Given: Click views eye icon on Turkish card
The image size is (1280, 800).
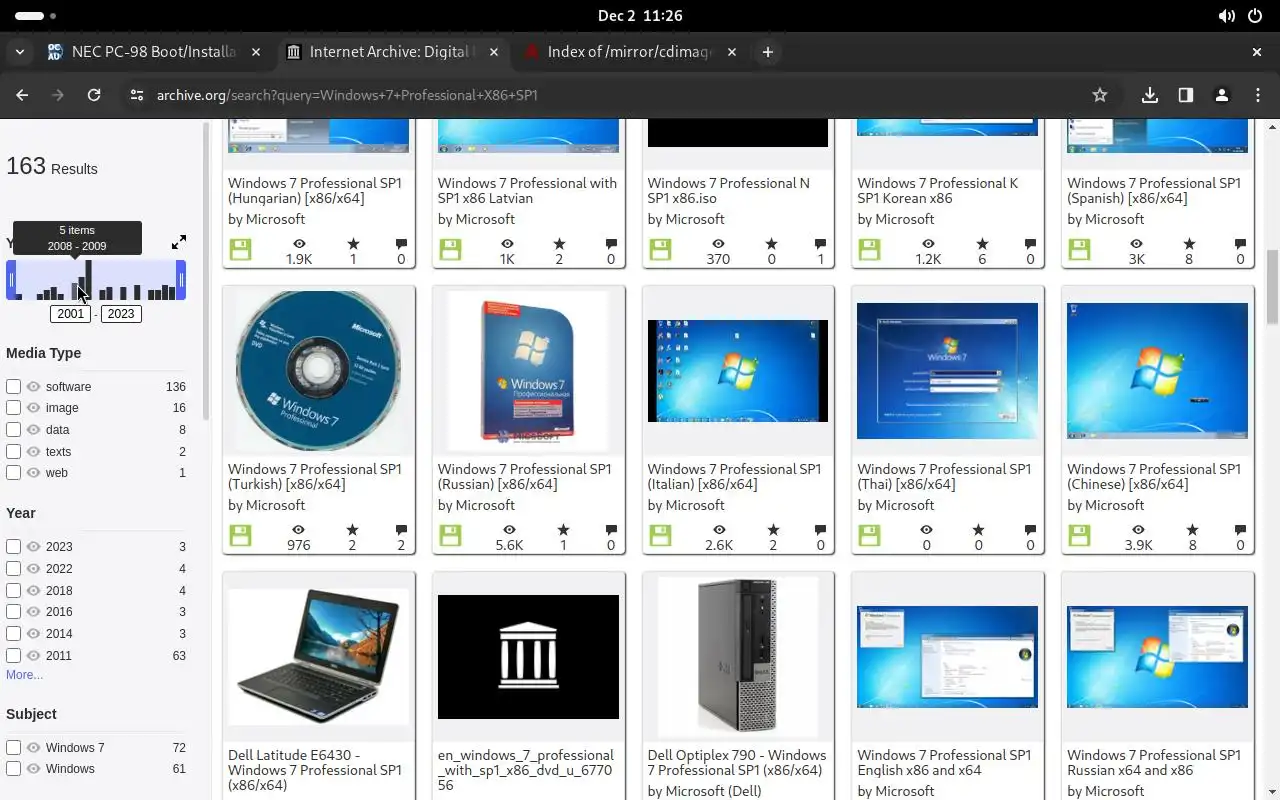Looking at the screenshot, I should [x=298, y=530].
